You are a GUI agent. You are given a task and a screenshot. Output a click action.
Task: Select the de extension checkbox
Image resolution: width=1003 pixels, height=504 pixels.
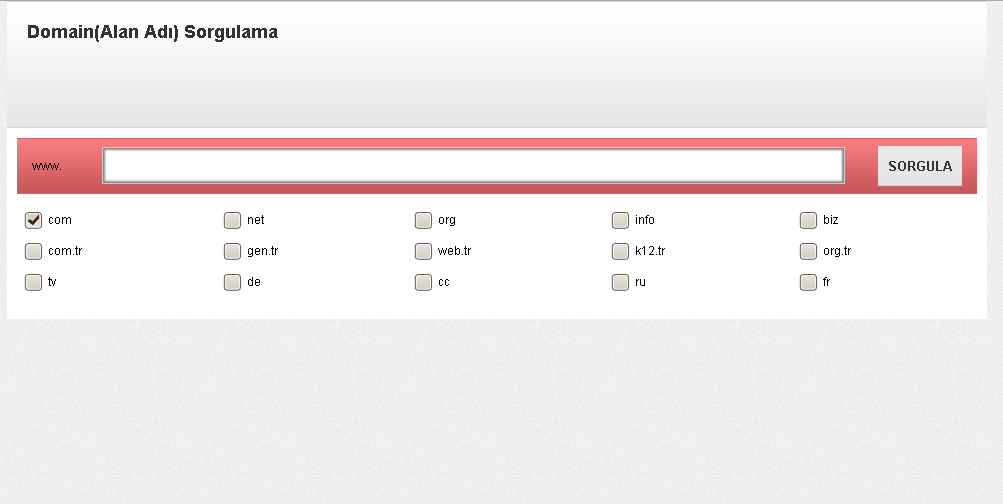pos(232,282)
